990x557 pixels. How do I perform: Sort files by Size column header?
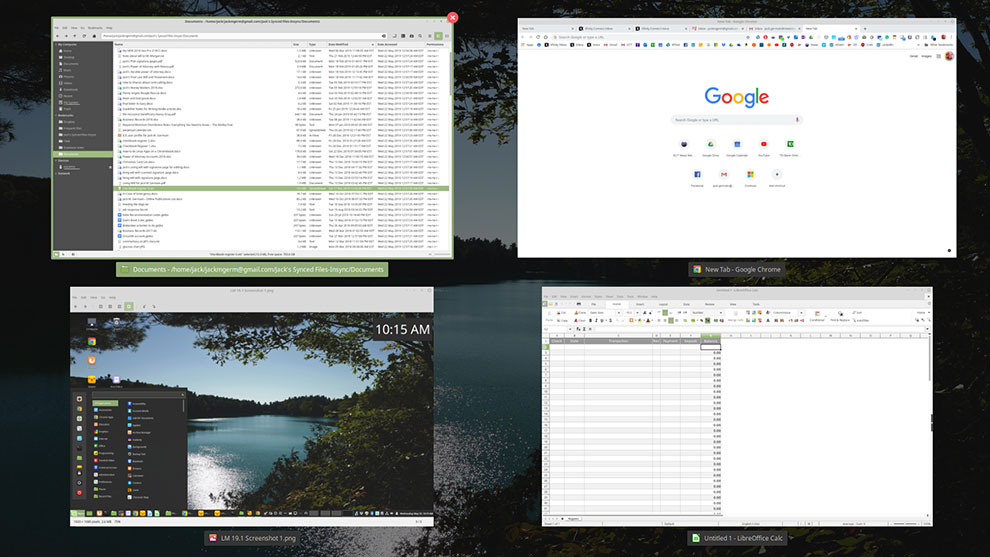tap(299, 44)
